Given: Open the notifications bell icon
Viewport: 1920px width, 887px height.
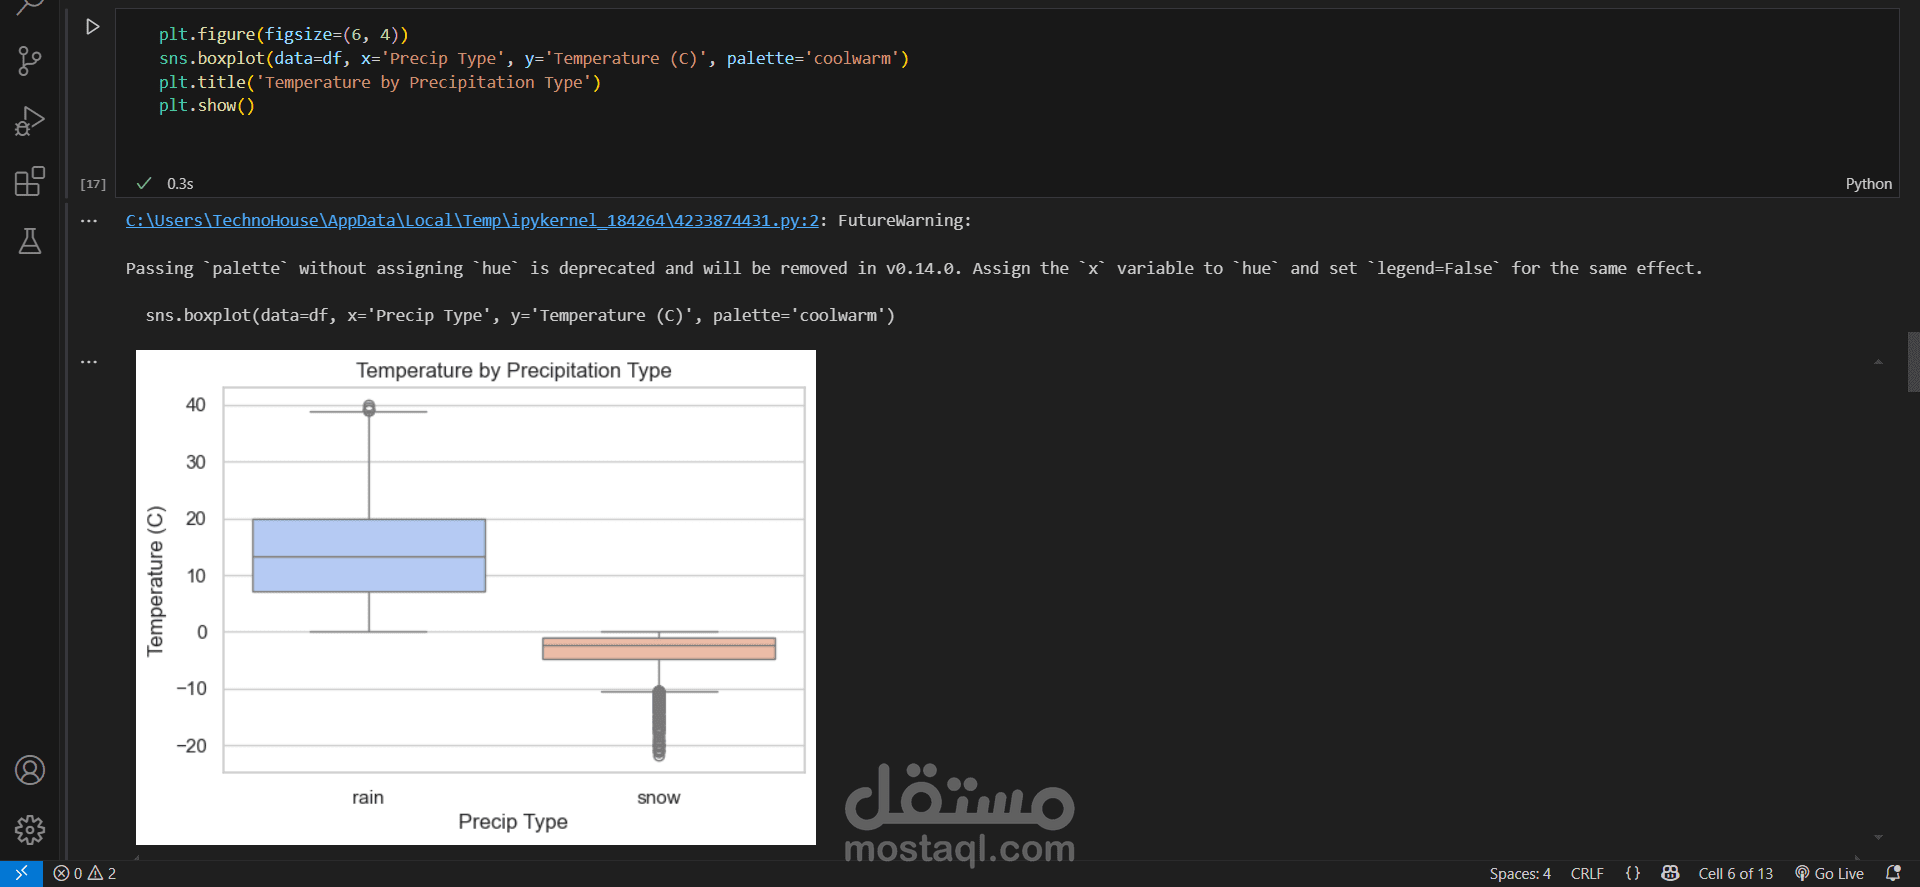Looking at the screenshot, I should (x=1893, y=873).
